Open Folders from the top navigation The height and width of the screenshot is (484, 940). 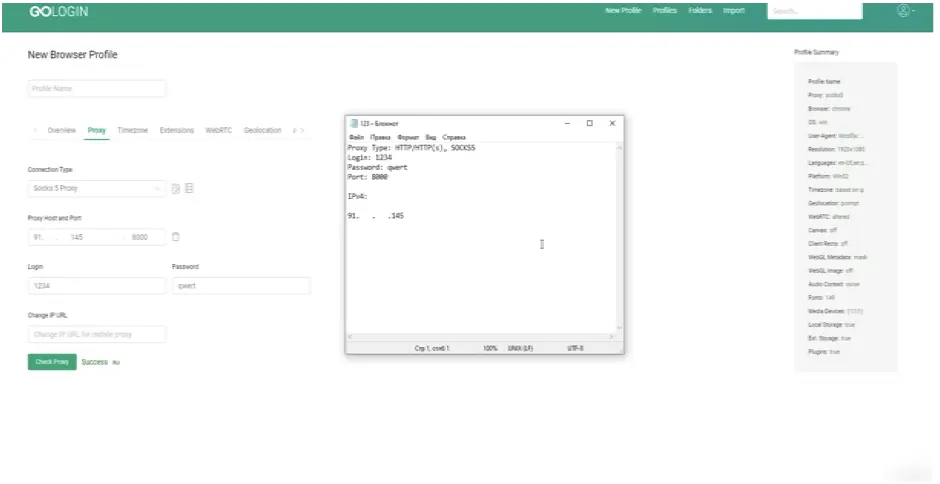(x=700, y=11)
